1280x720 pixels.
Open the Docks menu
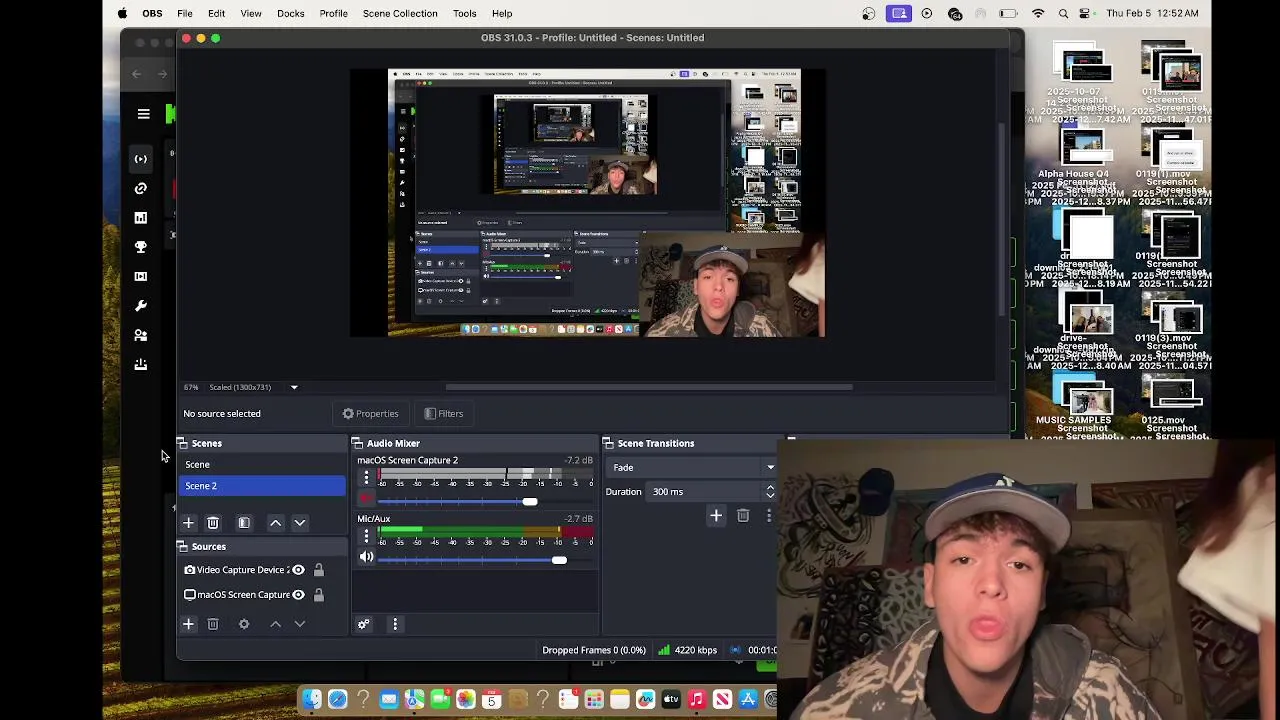pyautogui.click(x=291, y=13)
